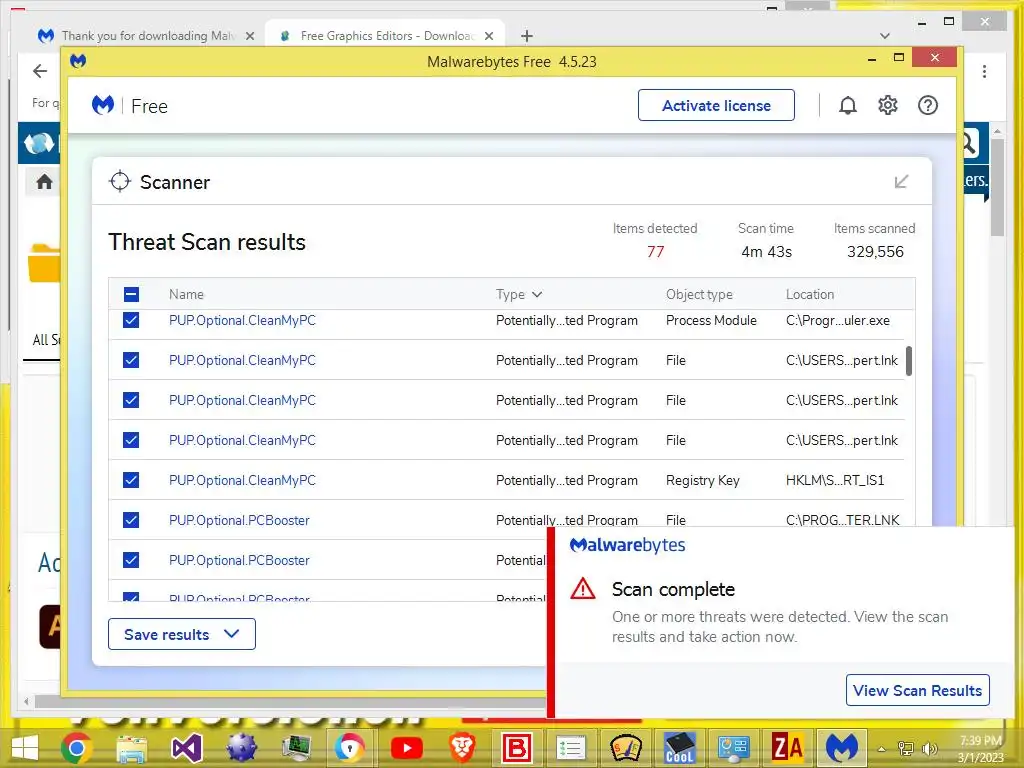This screenshot has width=1024, height=768.
Task: Click the Items detected count 77
Action: coord(656,252)
